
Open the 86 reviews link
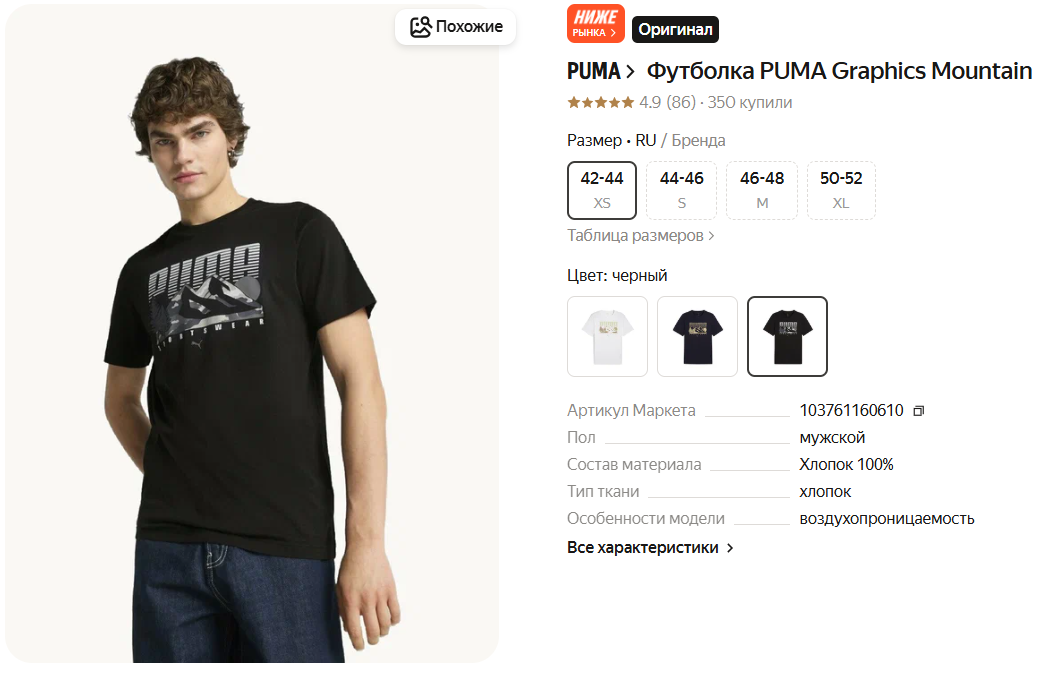coord(681,102)
